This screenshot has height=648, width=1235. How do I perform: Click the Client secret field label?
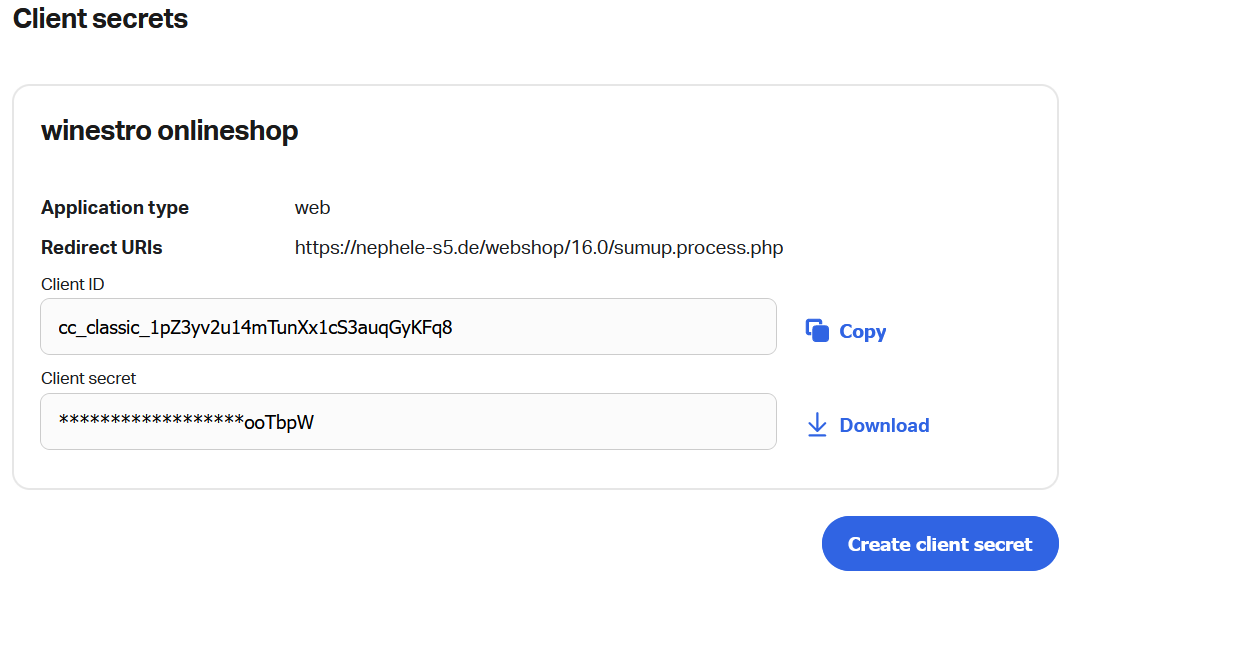[x=88, y=379]
